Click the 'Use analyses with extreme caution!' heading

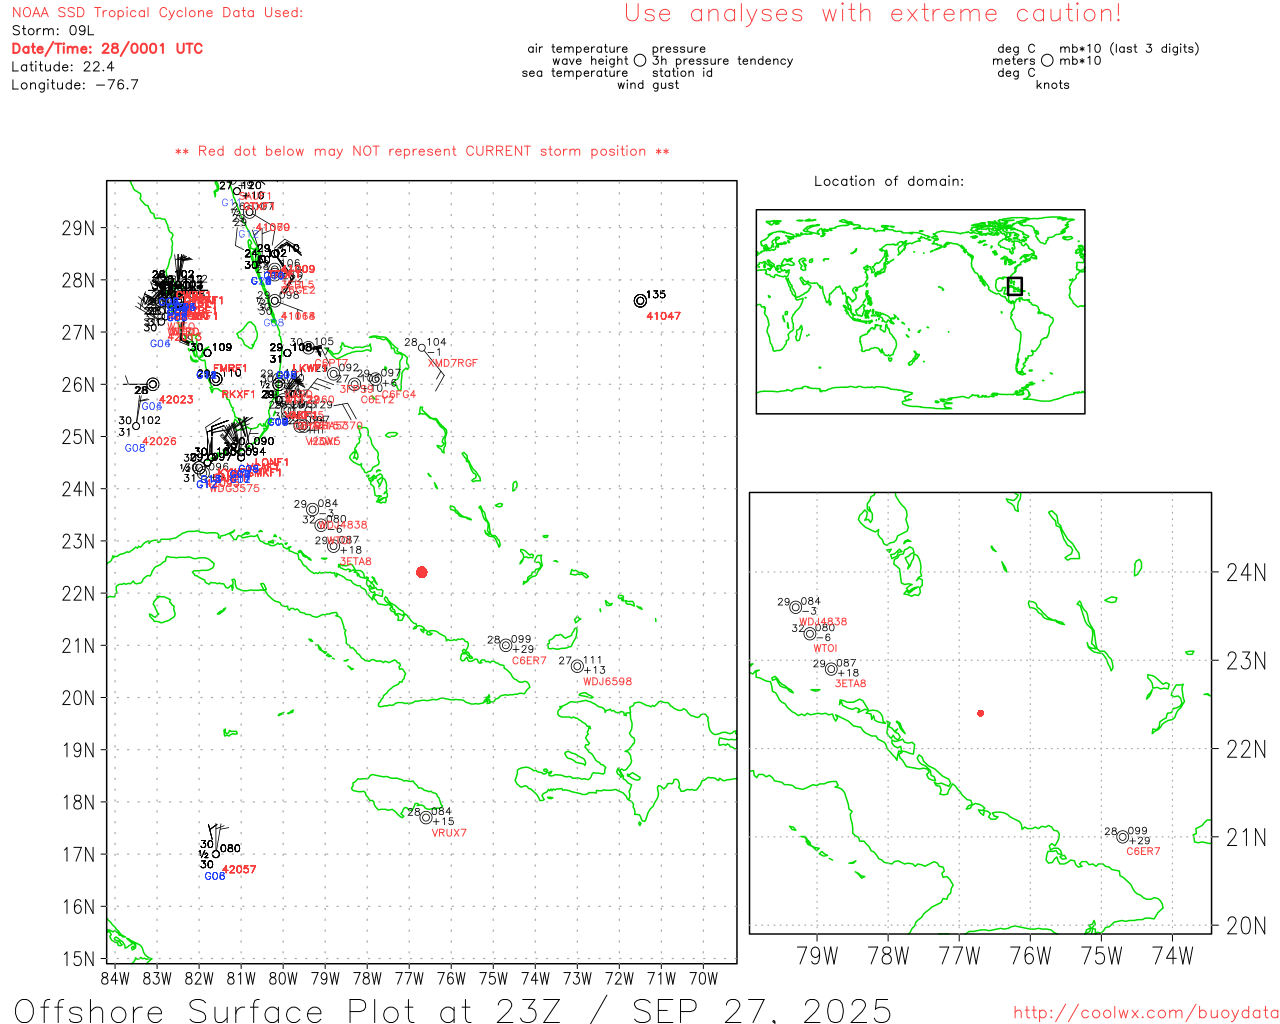pos(872,14)
